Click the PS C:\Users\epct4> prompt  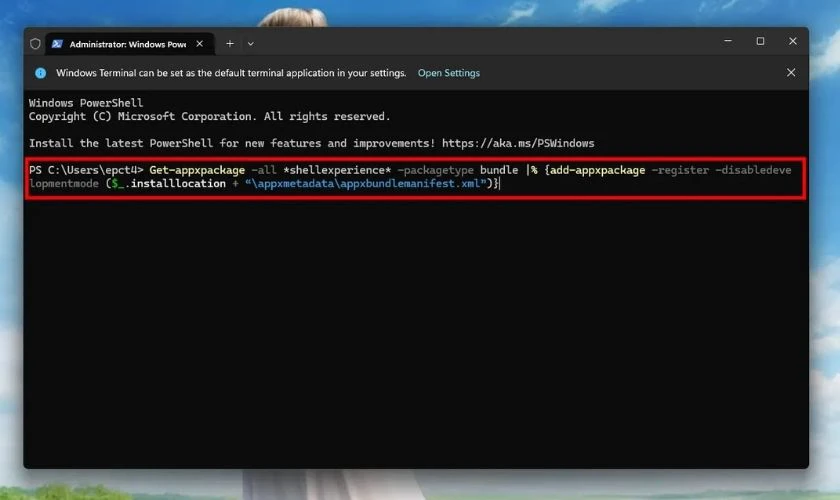(x=86, y=170)
